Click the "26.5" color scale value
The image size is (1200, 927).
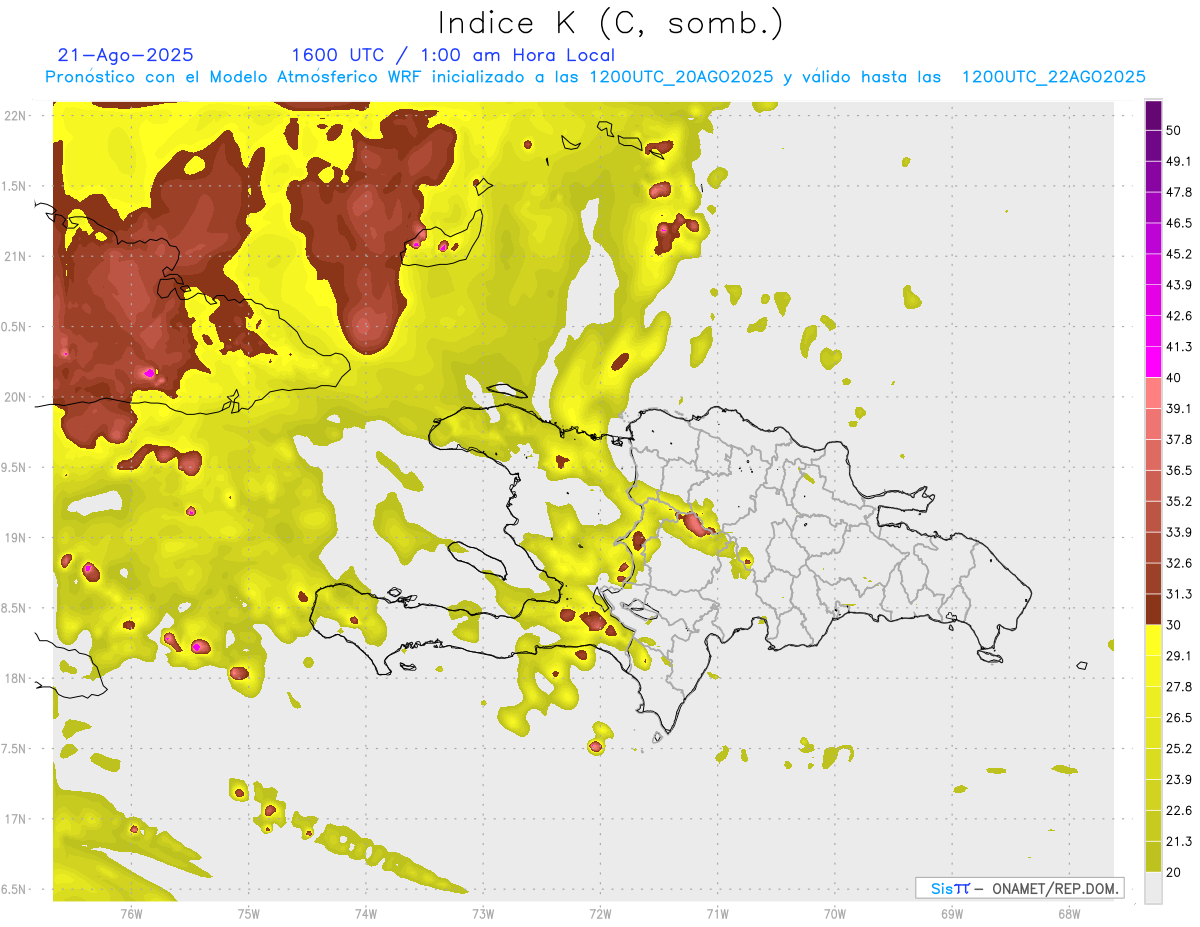(1179, 718)
